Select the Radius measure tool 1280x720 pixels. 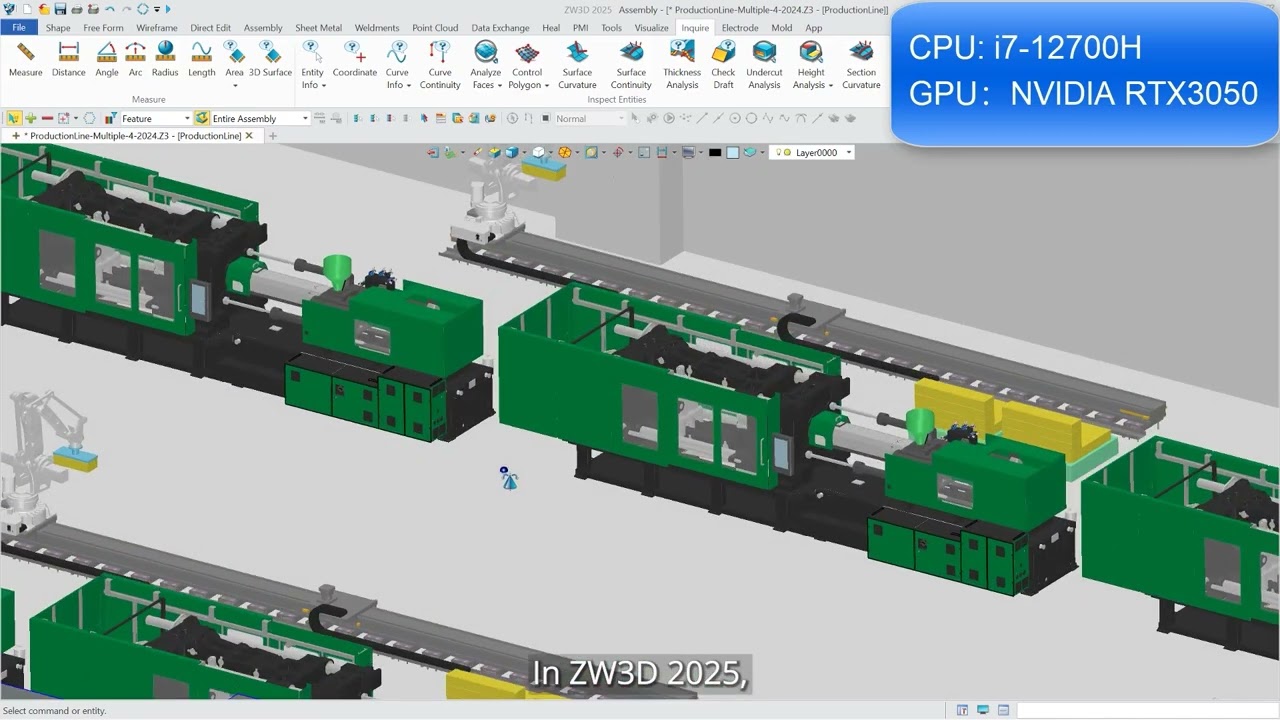pyautogui.click(x=165, y=59)
